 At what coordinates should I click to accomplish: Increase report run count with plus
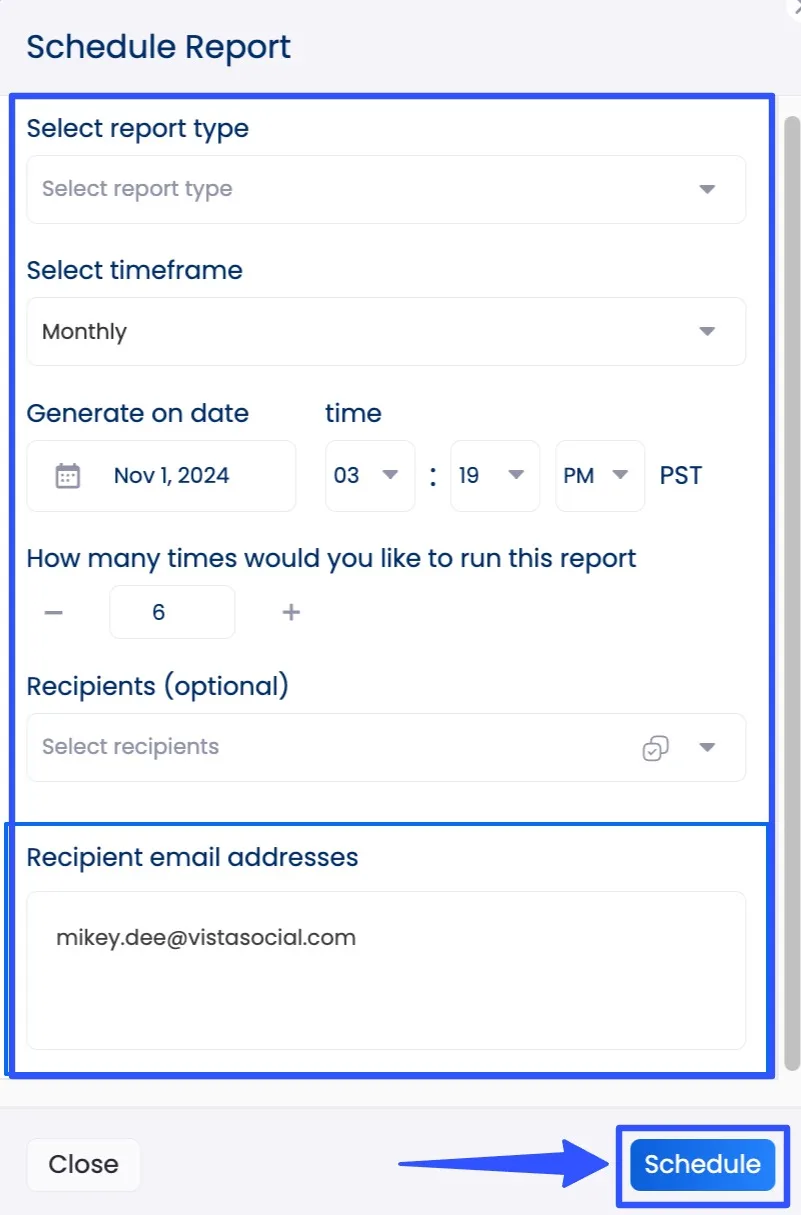point(291,612)
